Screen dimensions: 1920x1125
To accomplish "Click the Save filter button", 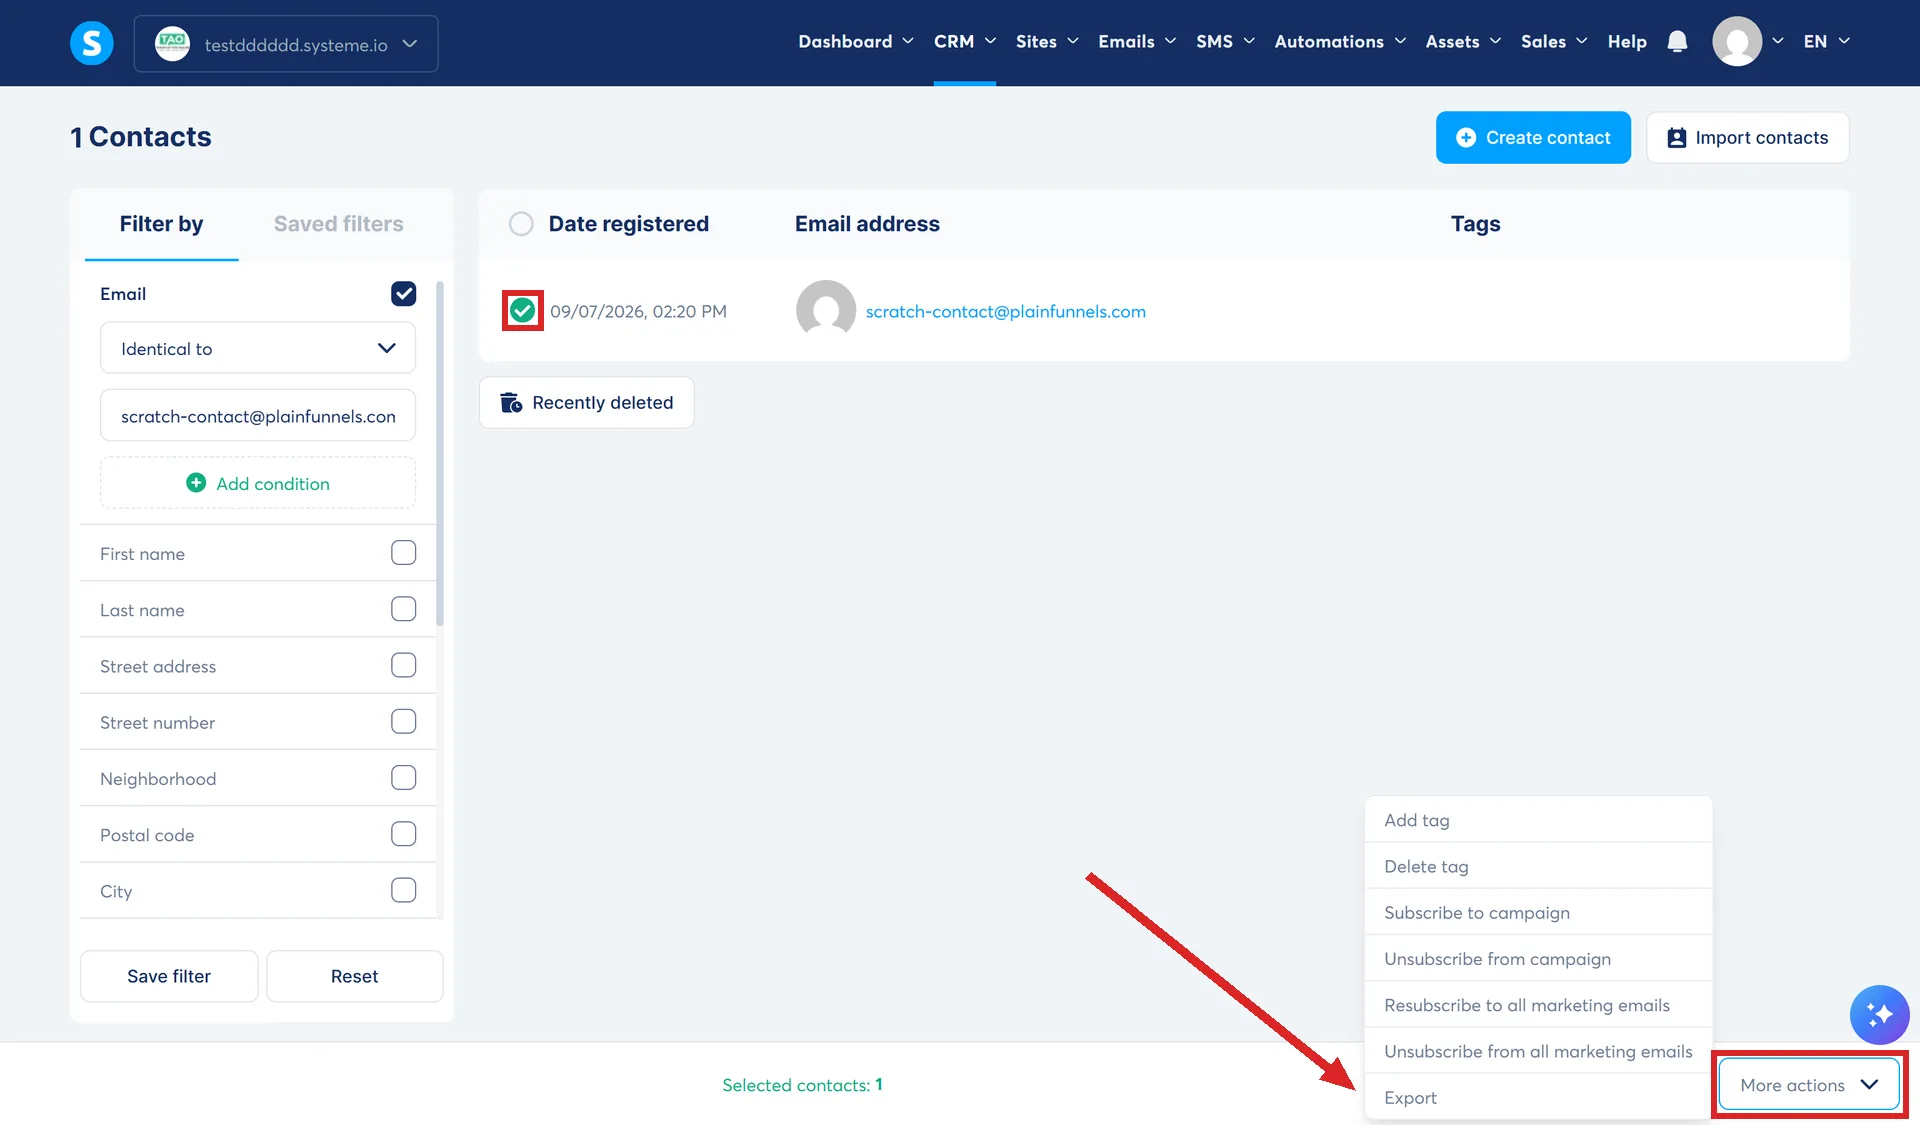I will click(169, 976).
